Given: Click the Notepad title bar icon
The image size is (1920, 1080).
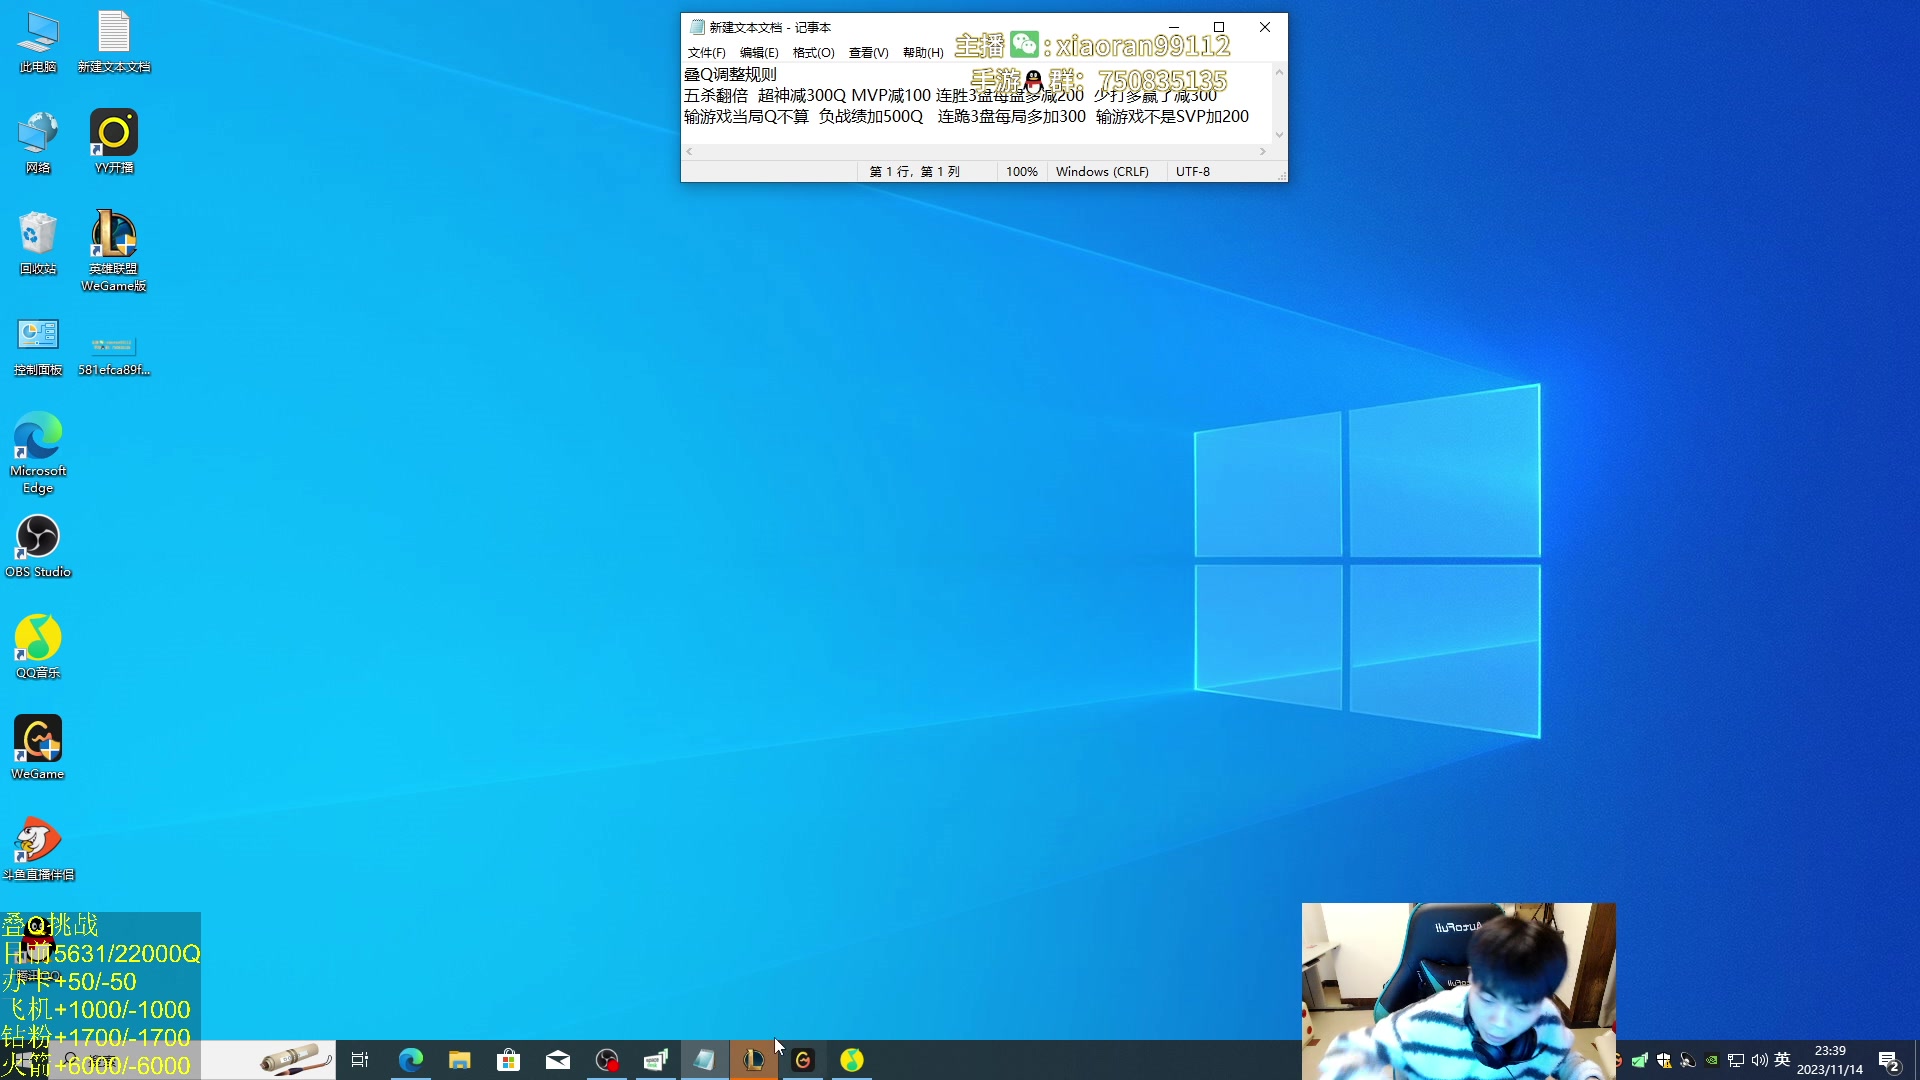Looking at the screenshot, I should 697,27.
